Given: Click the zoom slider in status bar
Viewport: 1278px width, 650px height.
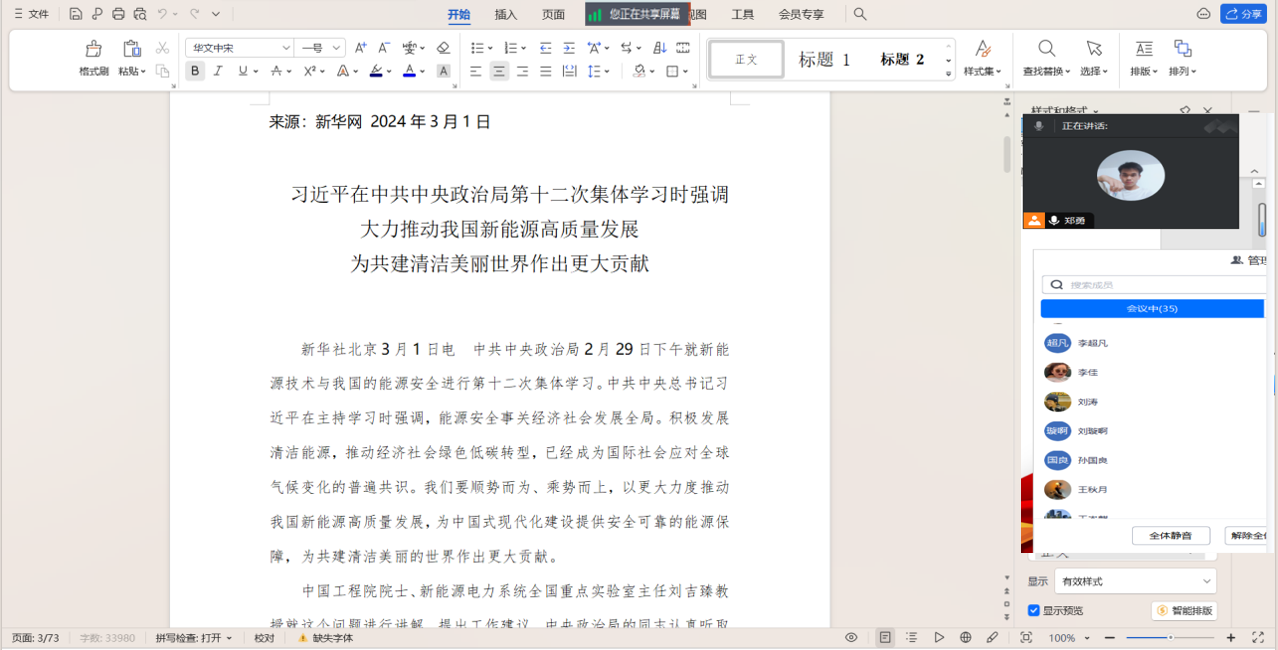Looking at the screenshot, I should (x=1170, y=637).
